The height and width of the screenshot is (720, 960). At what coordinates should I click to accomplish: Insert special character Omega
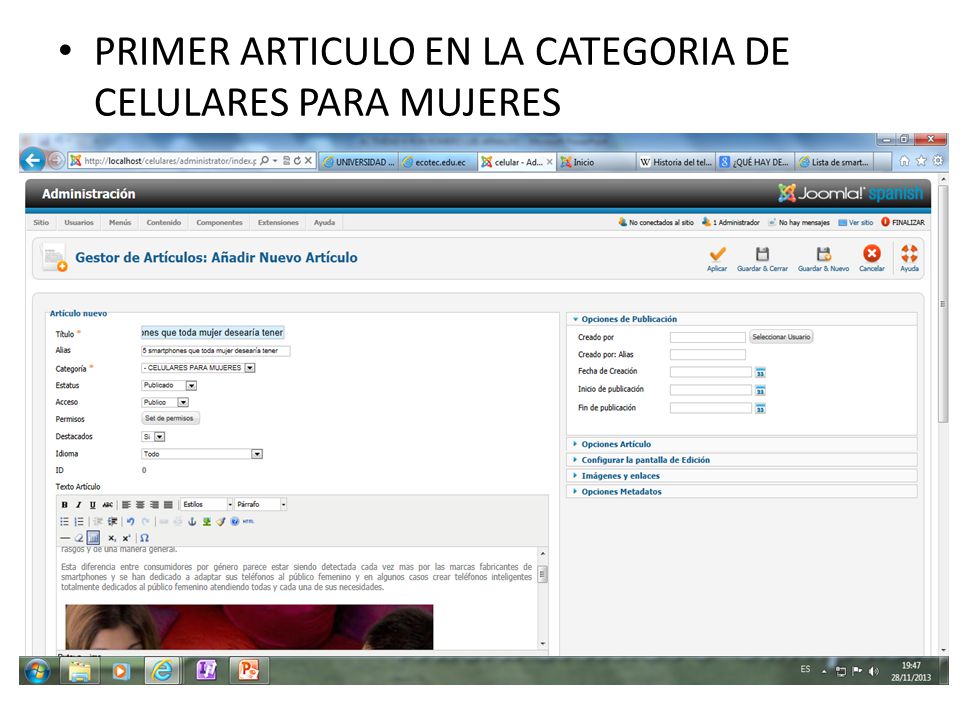coord(144,538)
